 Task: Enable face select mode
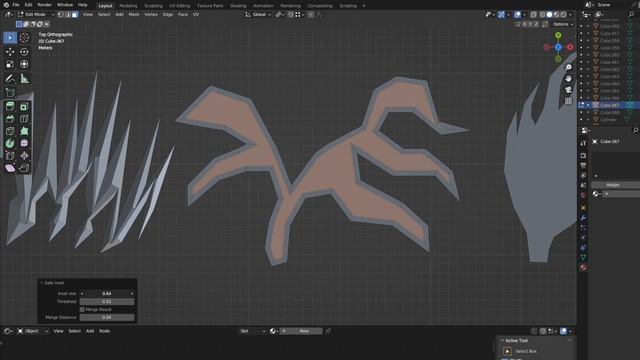(75, 14)
